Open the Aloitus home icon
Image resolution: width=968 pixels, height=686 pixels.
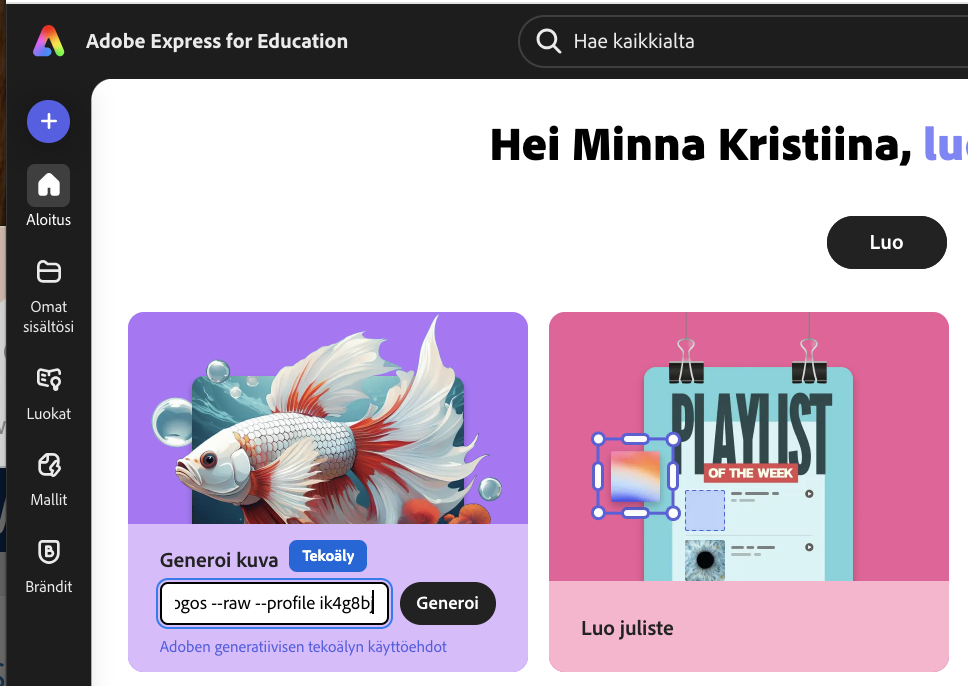[x=49, y=185]
